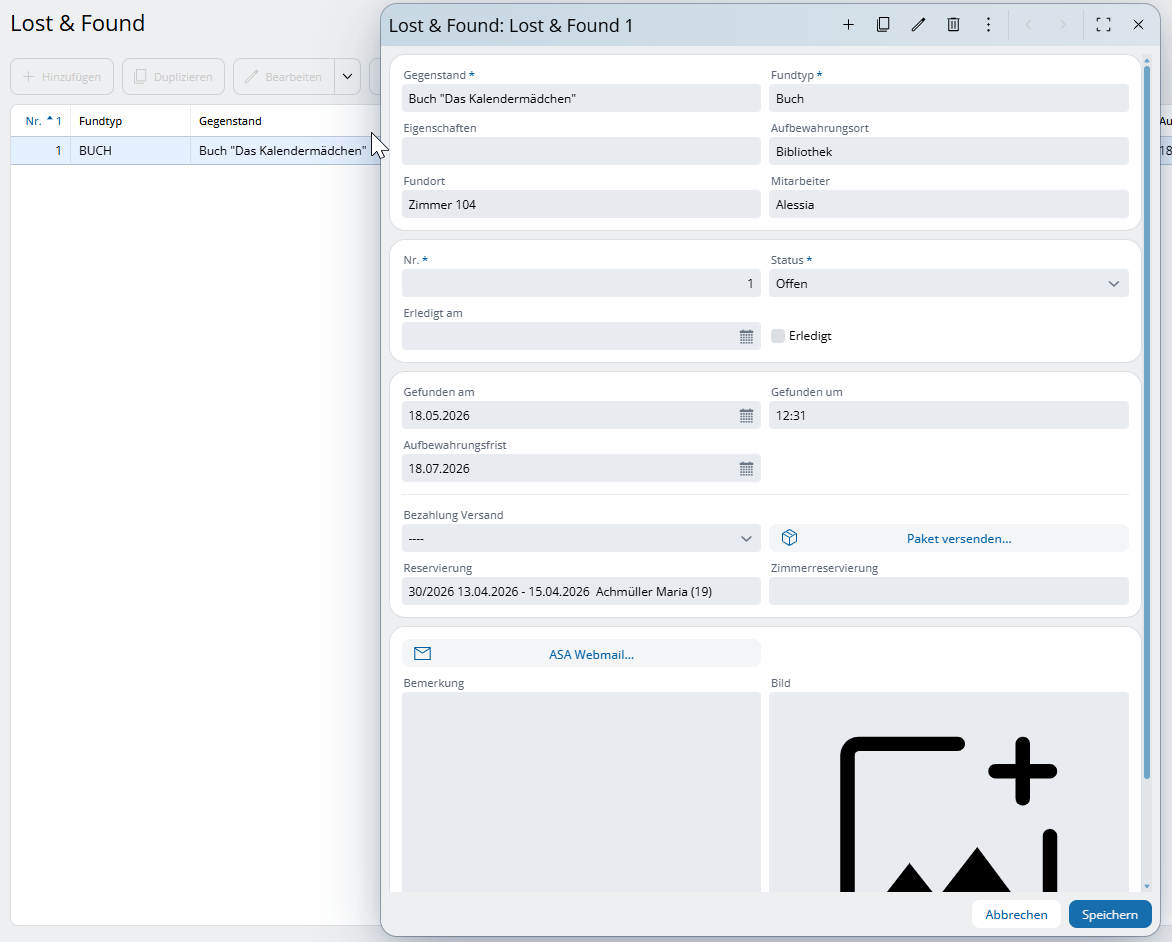Screen dimensions: 1172x942
Task: Click Bearbeiten button in the list toolbar
Action: click(x=284, y=76)
